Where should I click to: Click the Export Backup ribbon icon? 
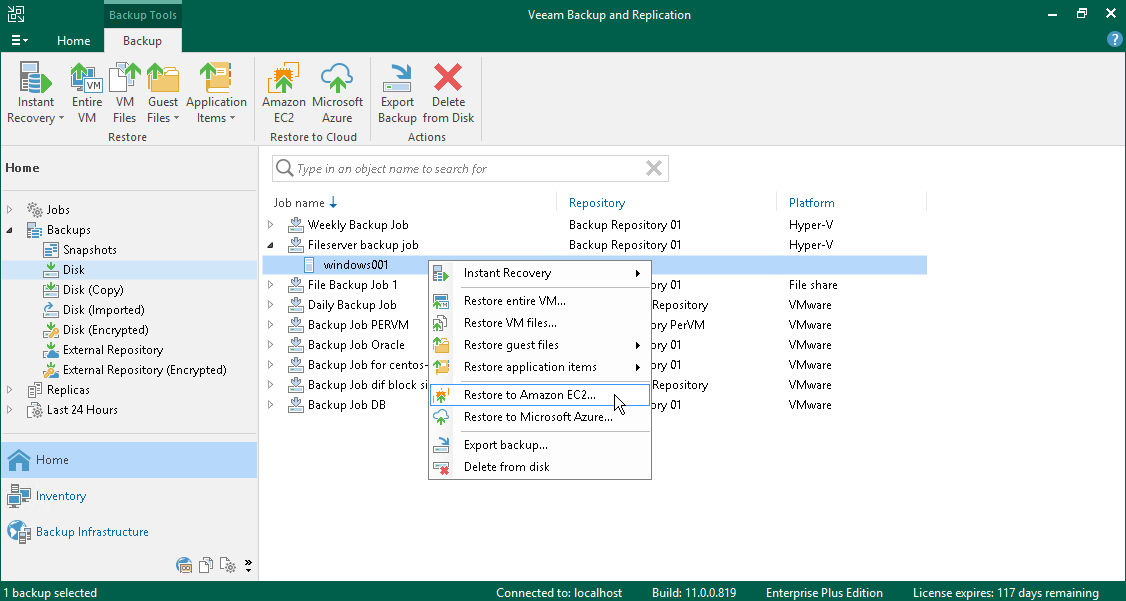[397, 93]
